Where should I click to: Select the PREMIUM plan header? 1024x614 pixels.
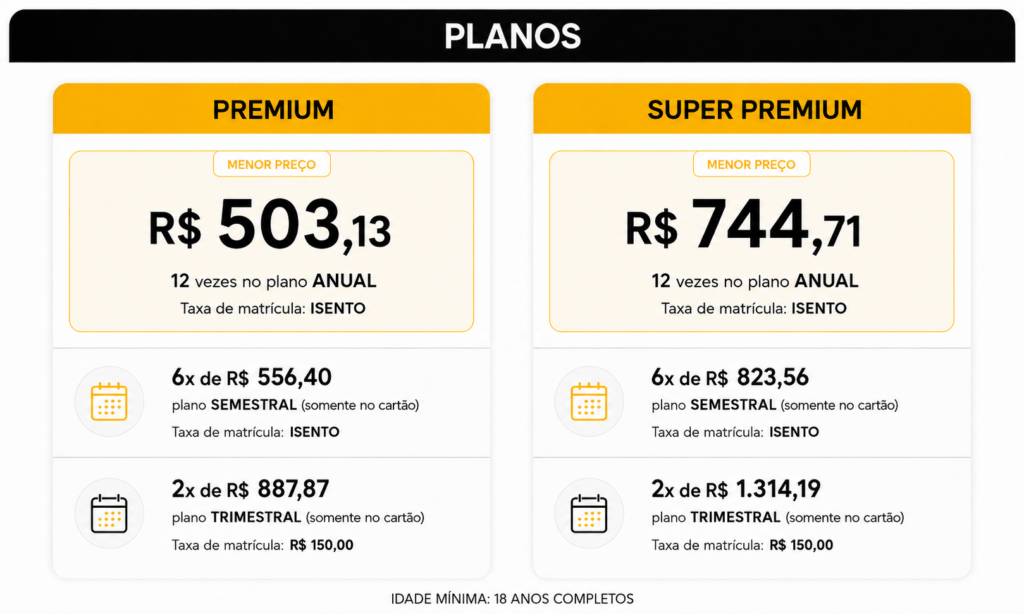tap(272, 109)
